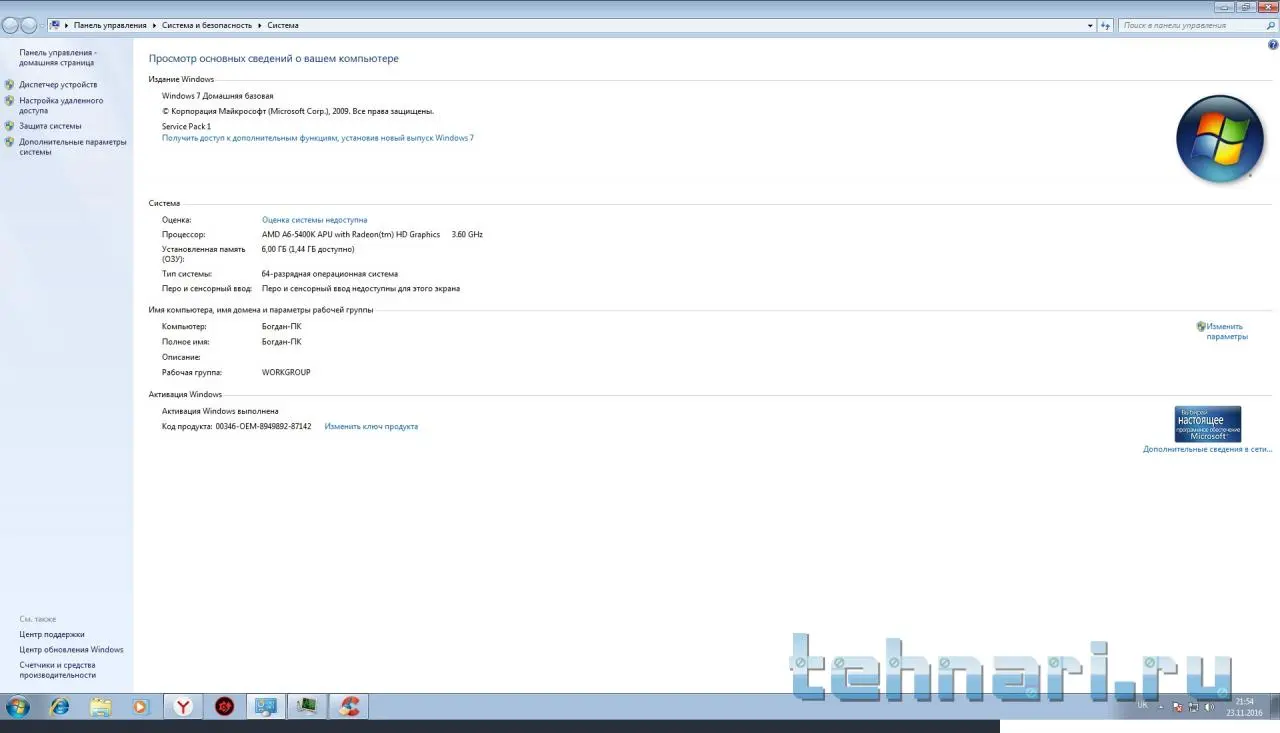Open Windows Media Player from the taskbar
1280x733 pixels.
coord(140,707)
